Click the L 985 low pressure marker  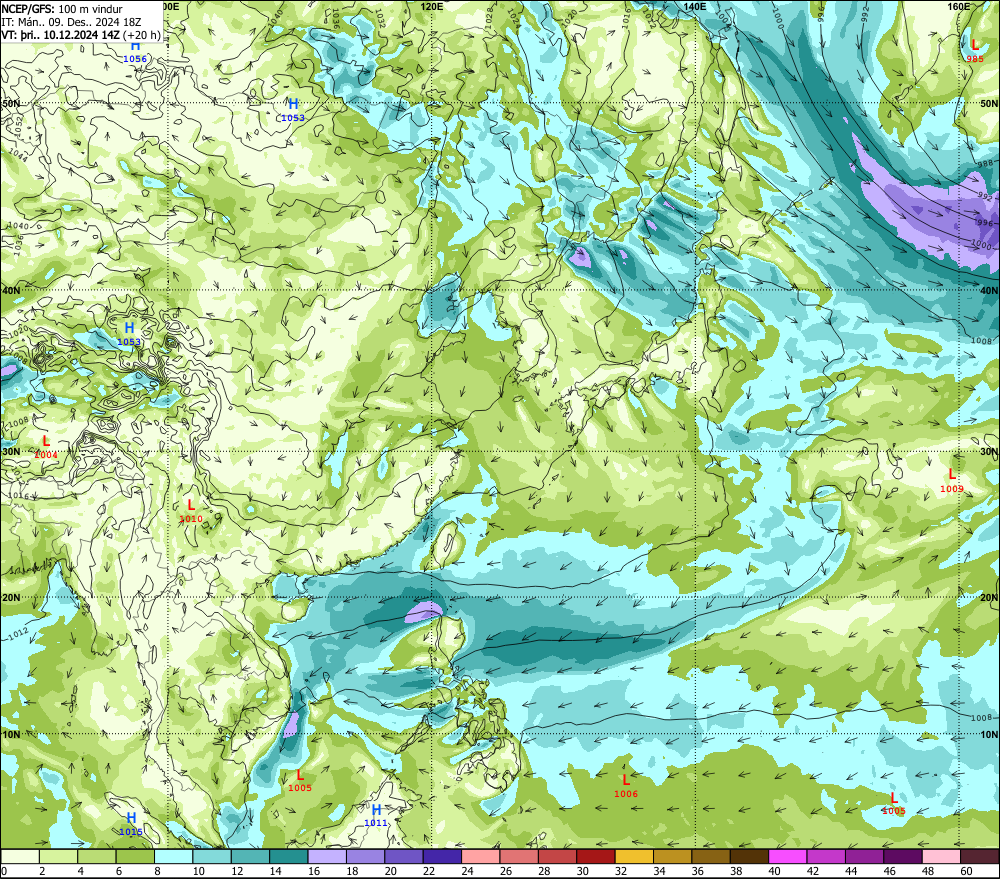(974, 50)
